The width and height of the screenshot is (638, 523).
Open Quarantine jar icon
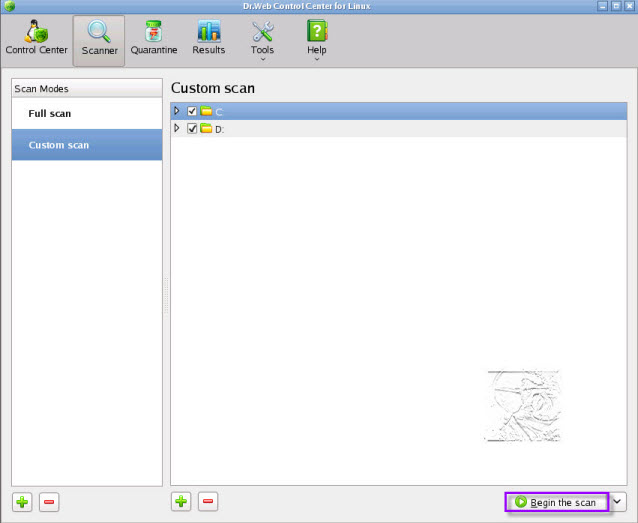coord(153,31)
